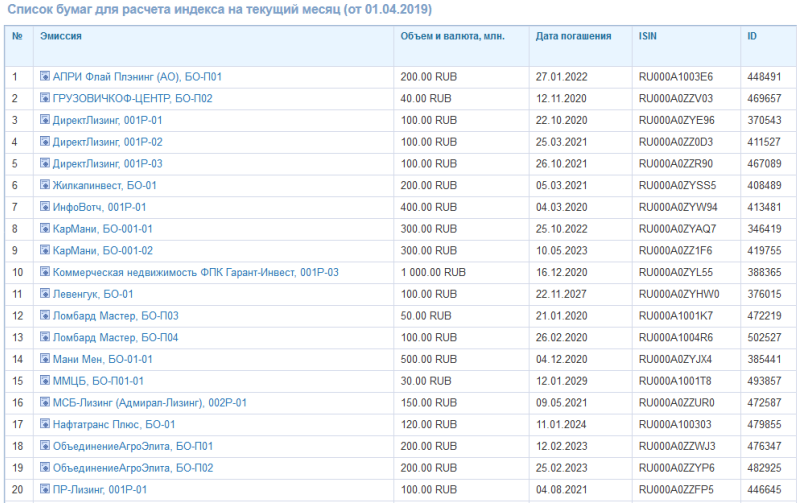The image size is (800, 503).
Task: Click the icon beside ОбъединениеАгроЭлита, БО-П01
Action: pyautogui.click(x=45, y=445)
